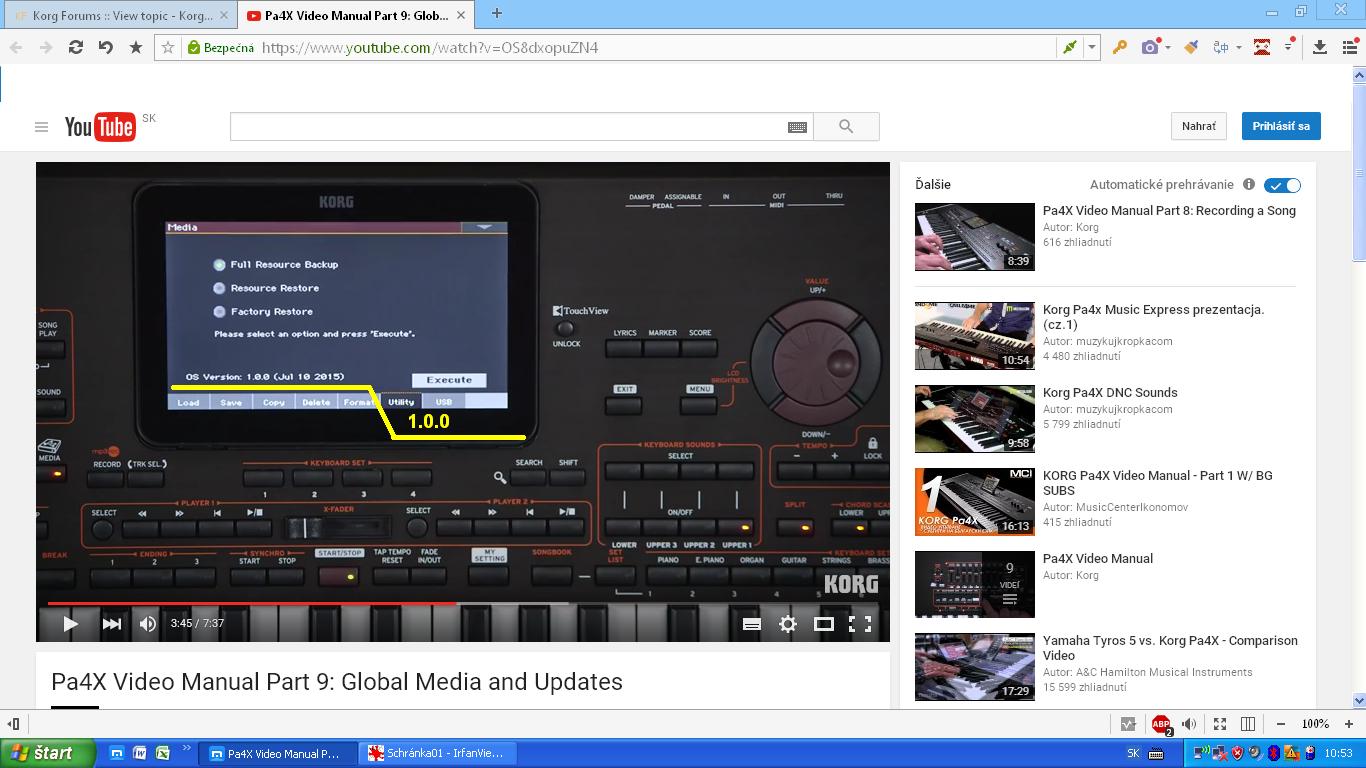This screenshot has width=1366, height=768.
Task: Mute the video via the speaker icon
Action: (148, 623)
